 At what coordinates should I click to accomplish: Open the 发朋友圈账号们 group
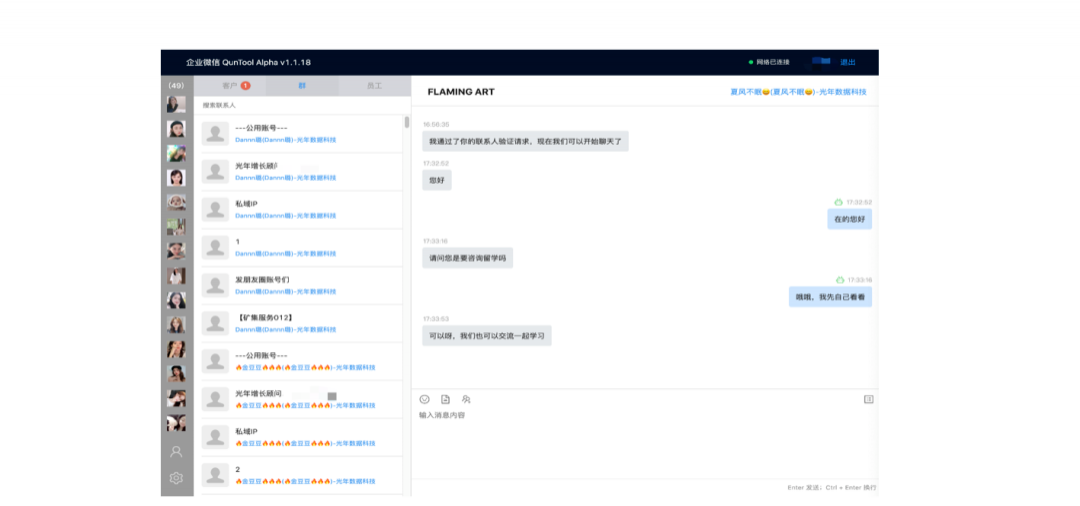click(300, 285)
